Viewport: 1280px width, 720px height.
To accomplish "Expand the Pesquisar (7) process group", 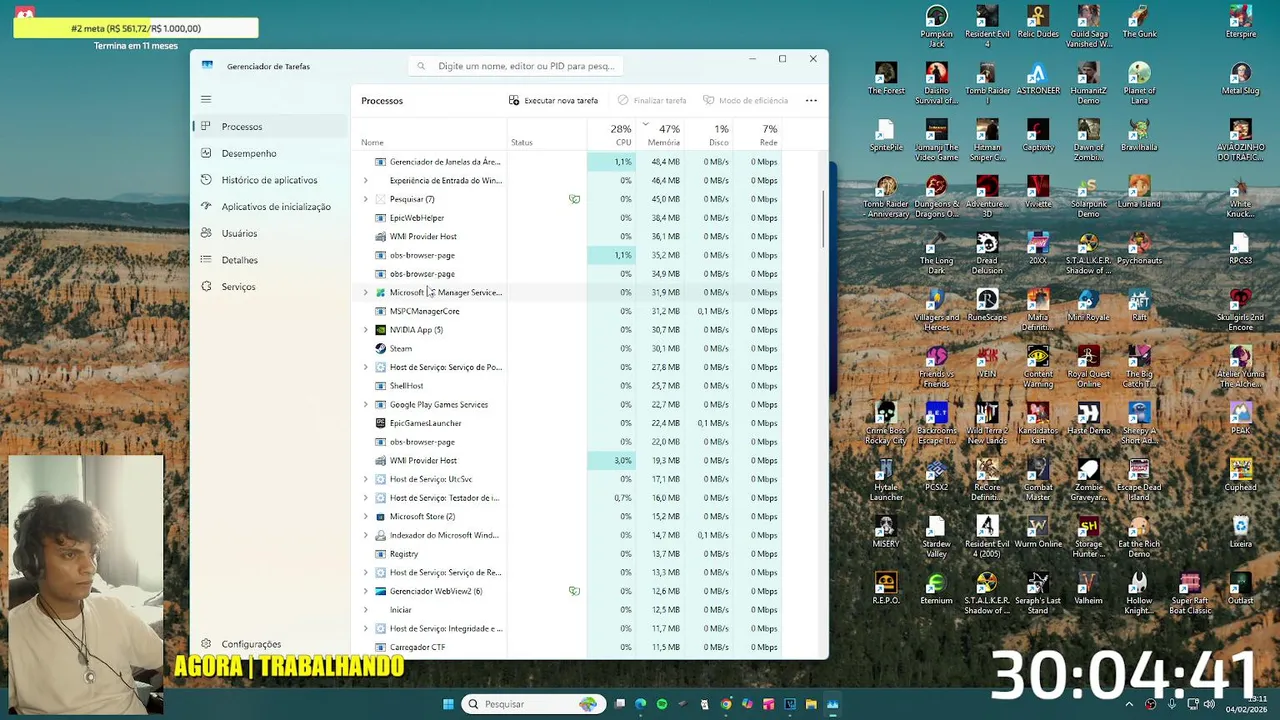I will pos(365,199).
